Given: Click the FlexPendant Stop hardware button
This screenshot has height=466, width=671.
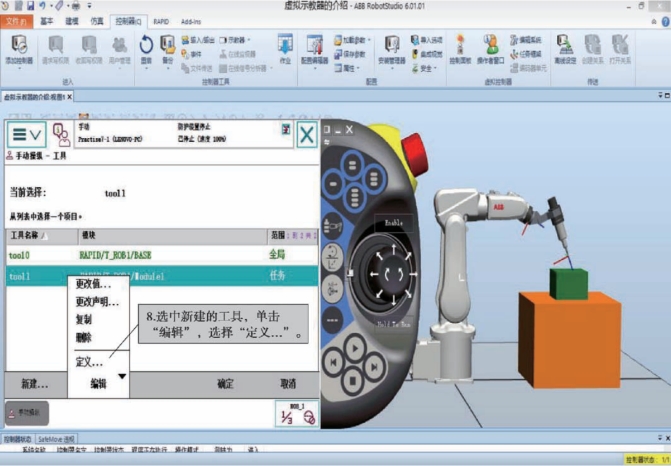Looking at the screenshot, I should click(353, 380).
